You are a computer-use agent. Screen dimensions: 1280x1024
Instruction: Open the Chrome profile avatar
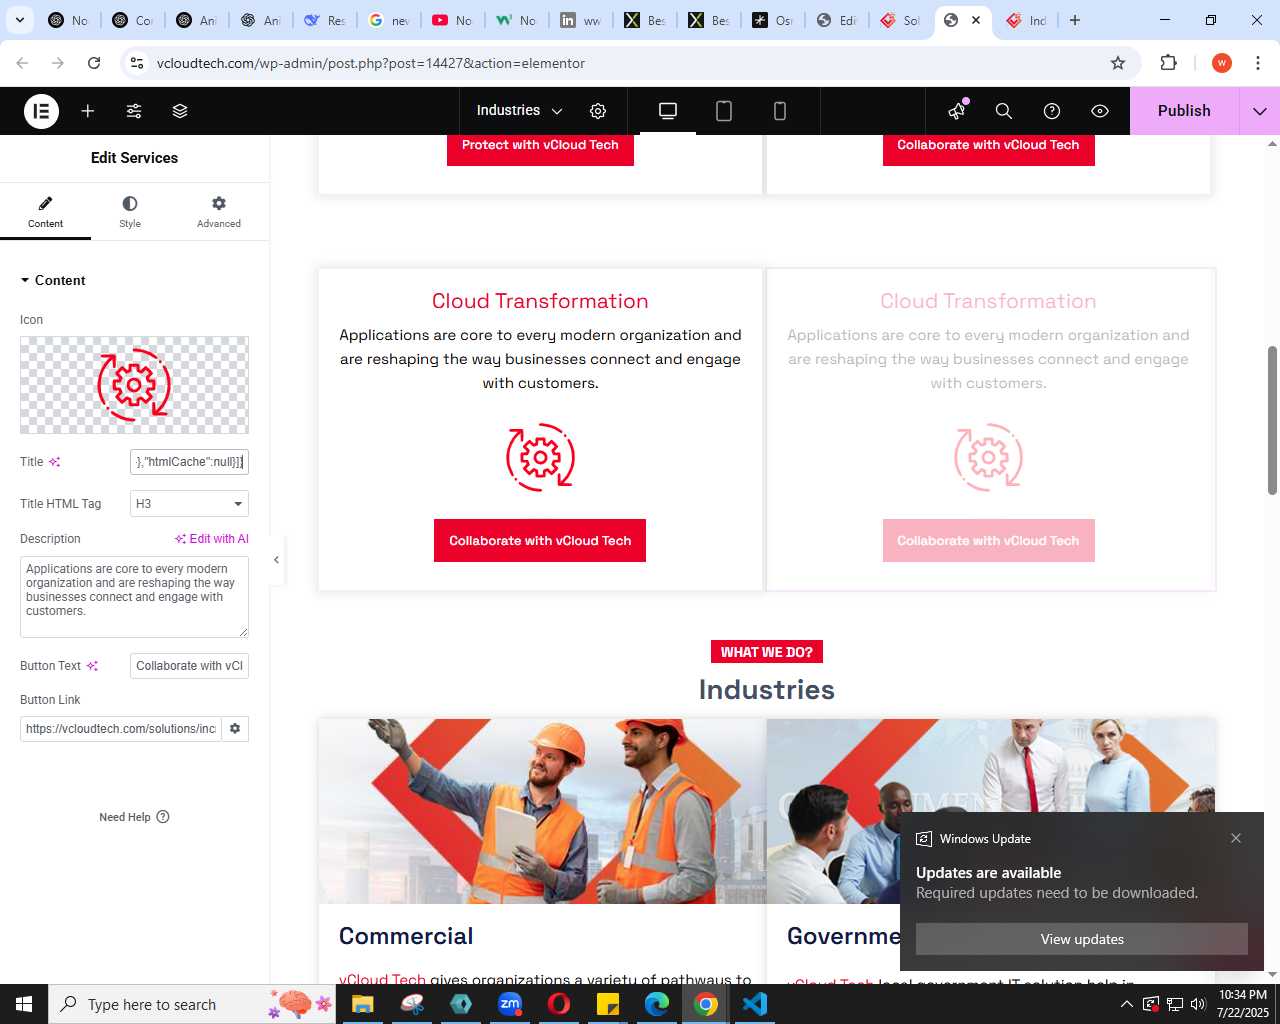1221,63
